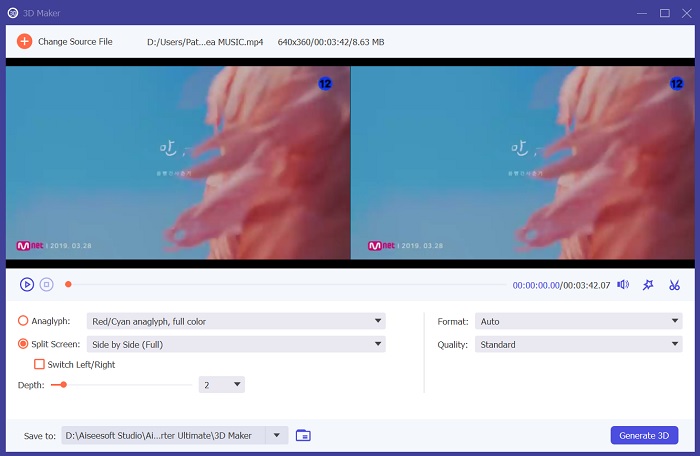Click the Save to path field
This screenshot has width=700, height=456.
pos(165,435)
